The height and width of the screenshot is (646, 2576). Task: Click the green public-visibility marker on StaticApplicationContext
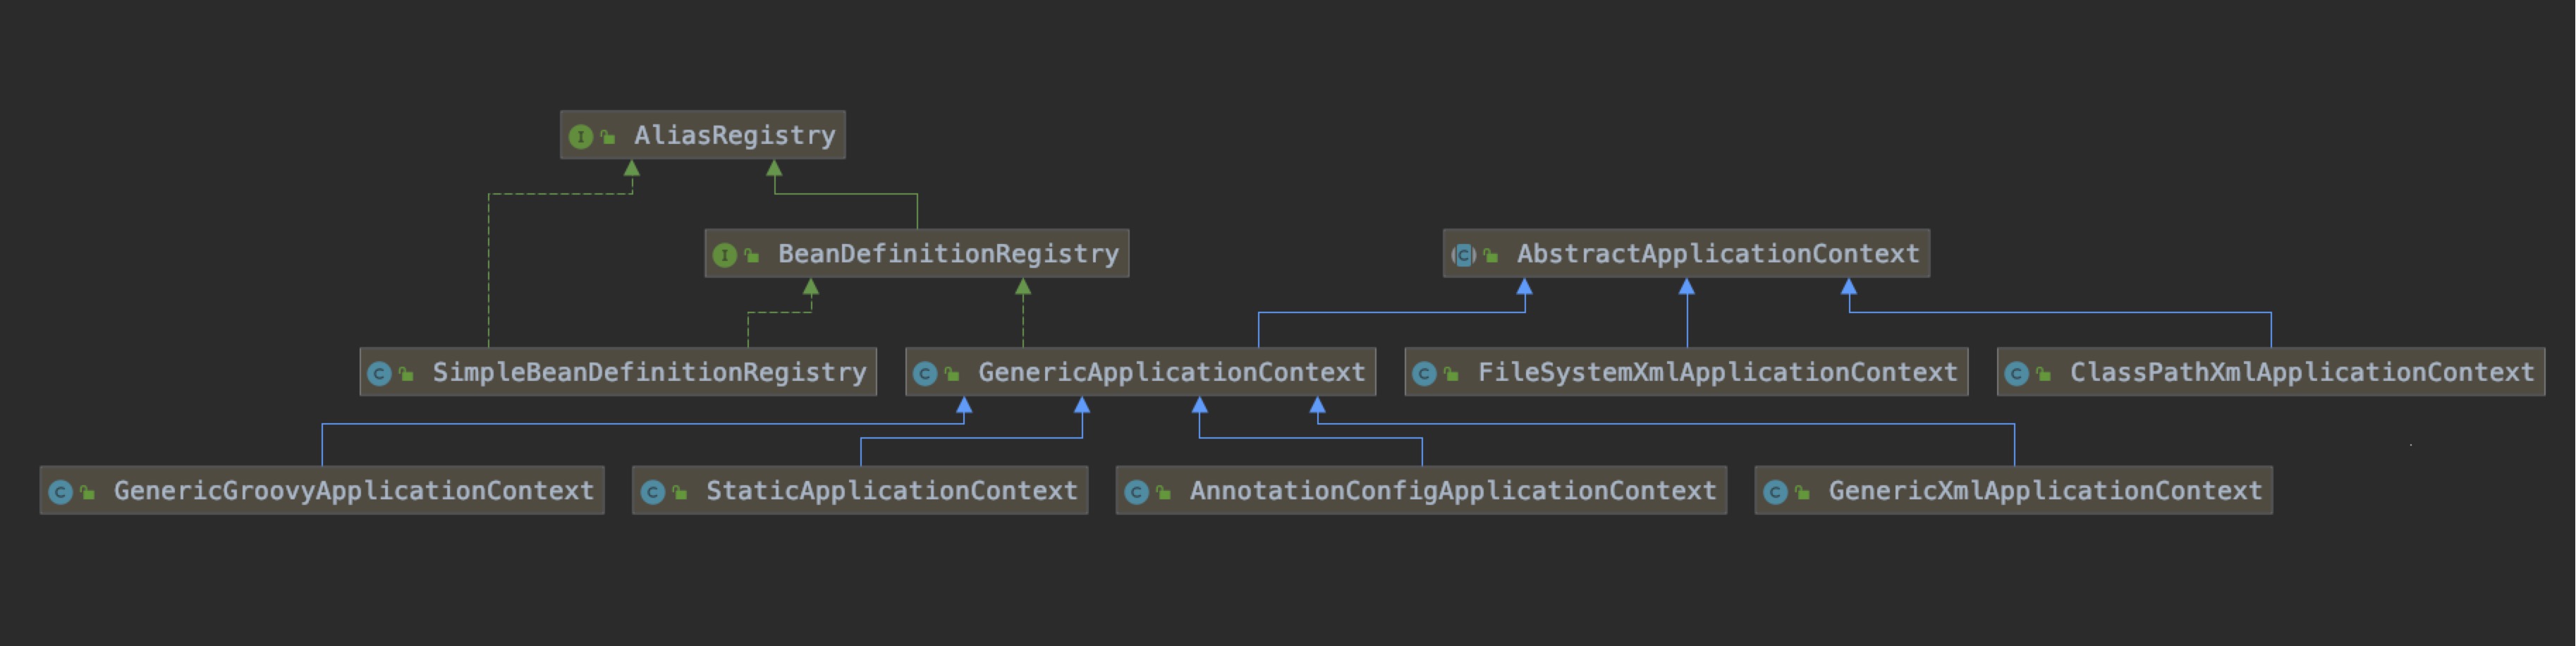tap(679, 493)
